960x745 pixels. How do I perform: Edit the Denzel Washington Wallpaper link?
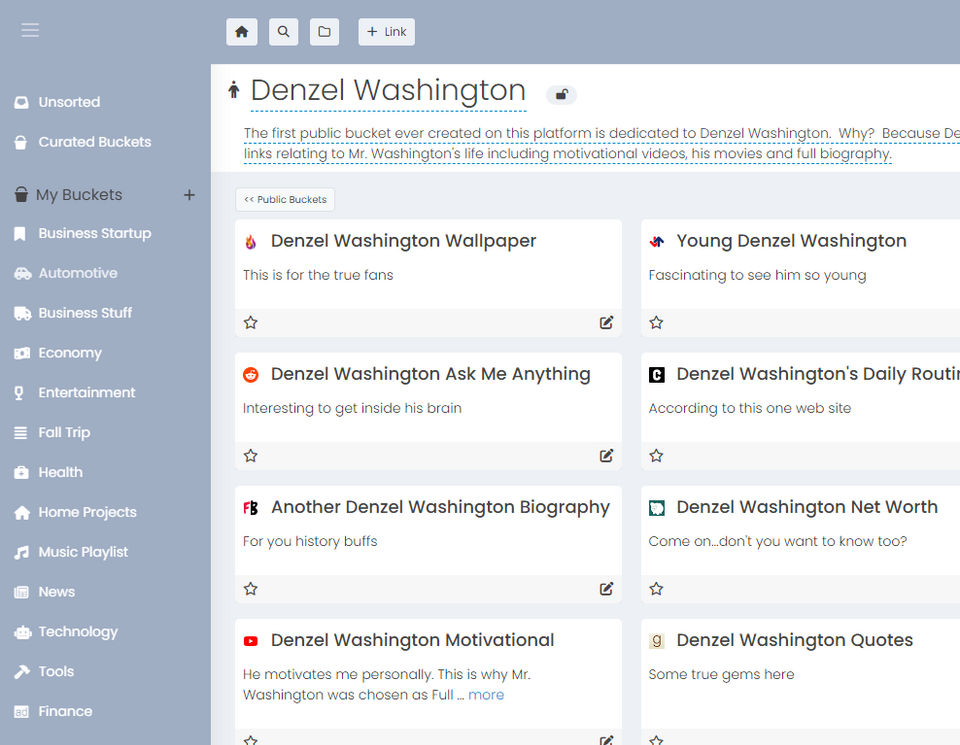(606, 322)
